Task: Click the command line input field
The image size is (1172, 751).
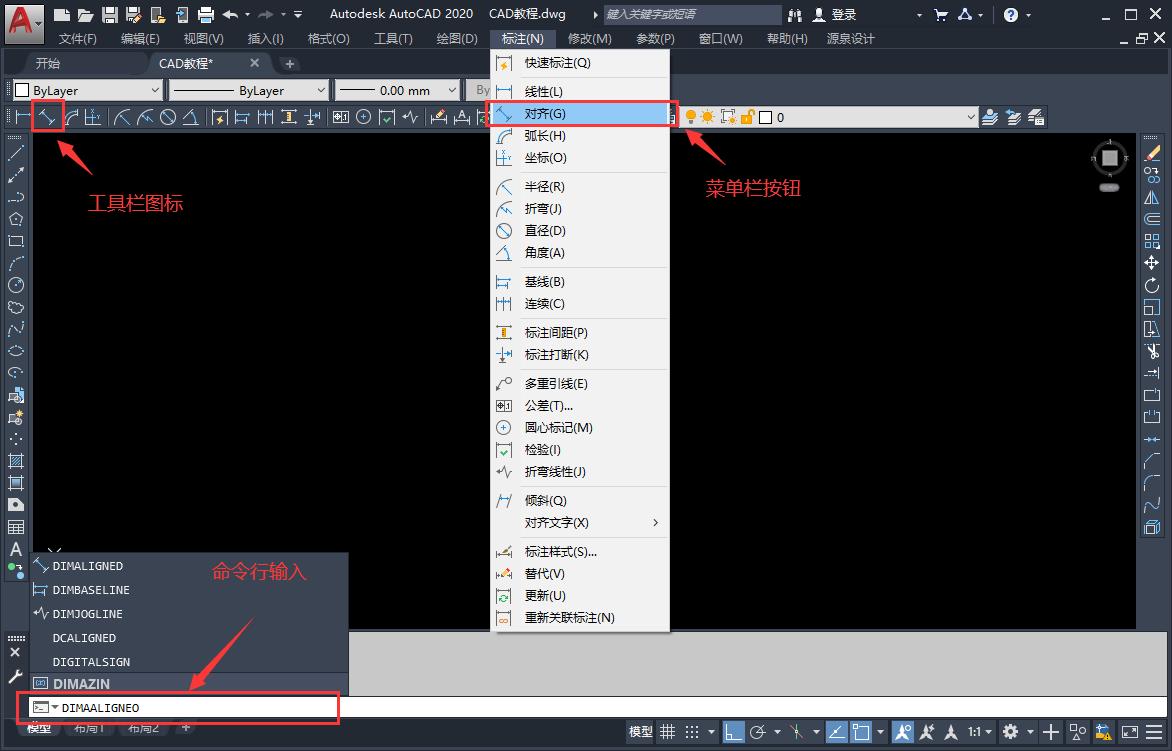Action: [598, 707]
